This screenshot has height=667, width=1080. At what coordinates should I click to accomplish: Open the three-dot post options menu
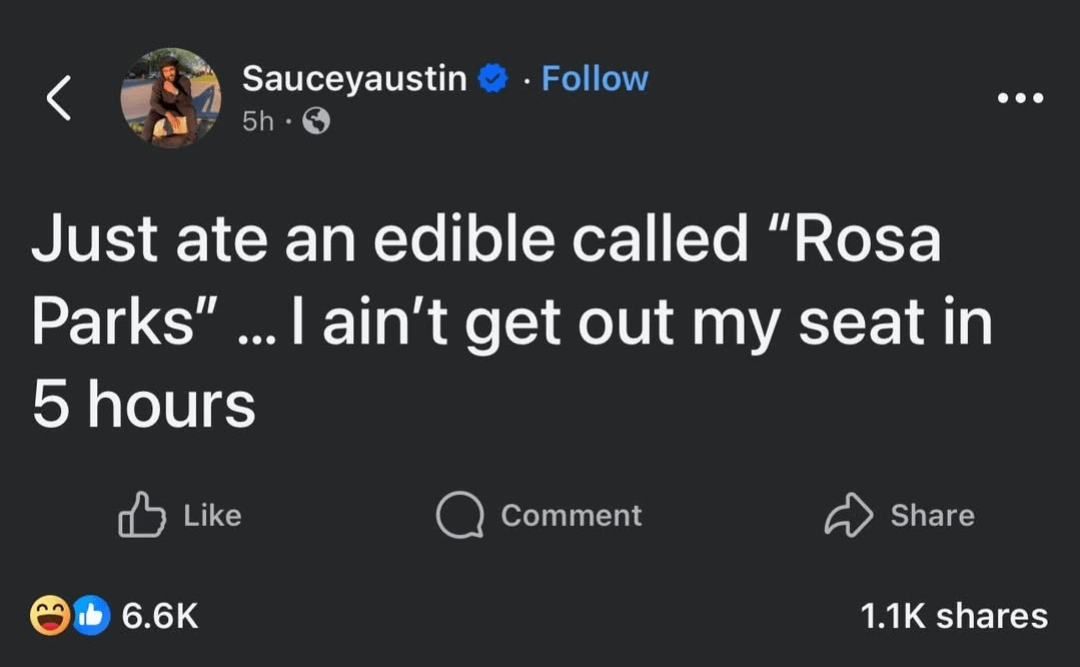point(1019,98)
